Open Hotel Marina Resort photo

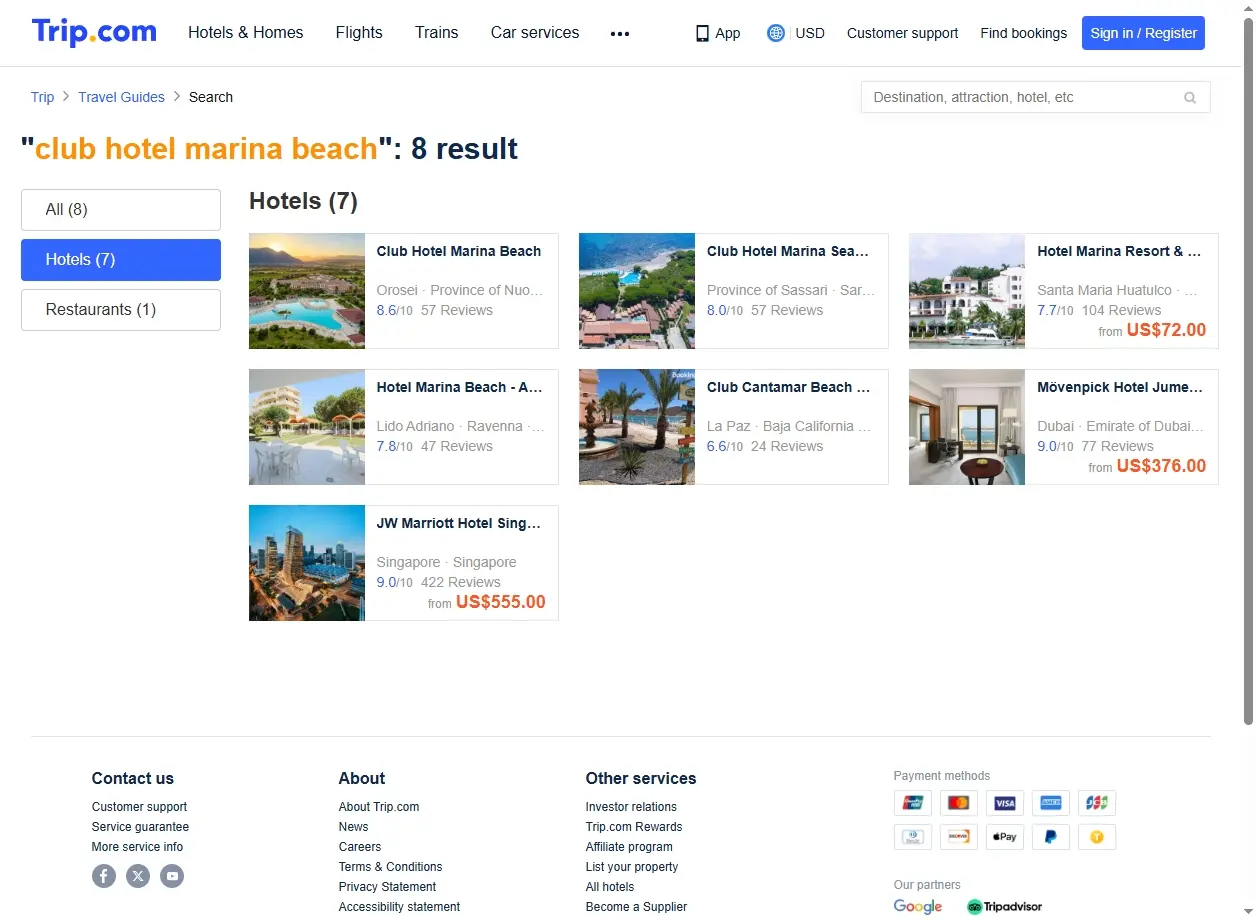coord(967,291)
